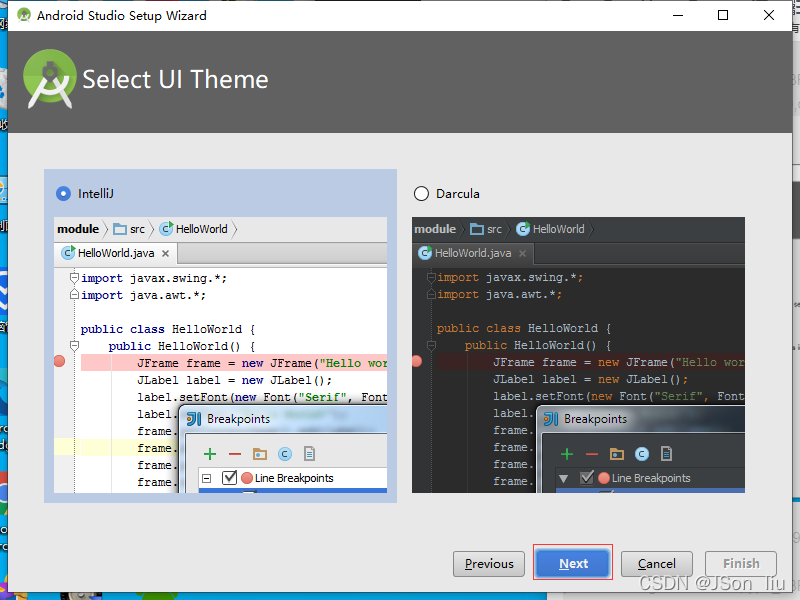Click the Darcula preview folder group icon
The height and width of the screenshot is (600, 800).
pyautogui.click(x=617, y=454)
